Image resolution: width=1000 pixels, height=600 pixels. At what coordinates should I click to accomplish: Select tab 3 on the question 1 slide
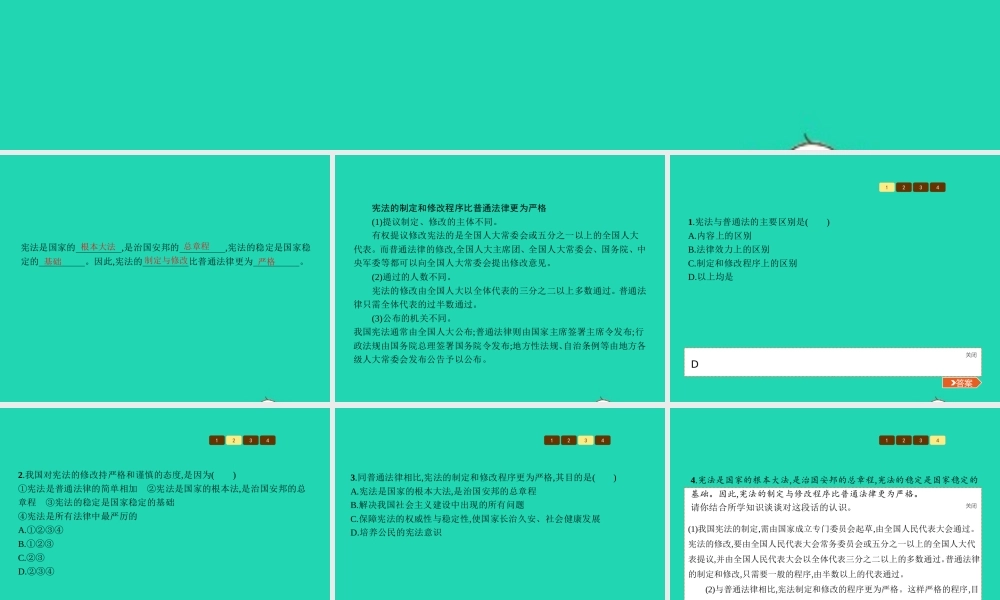(920, 187)
